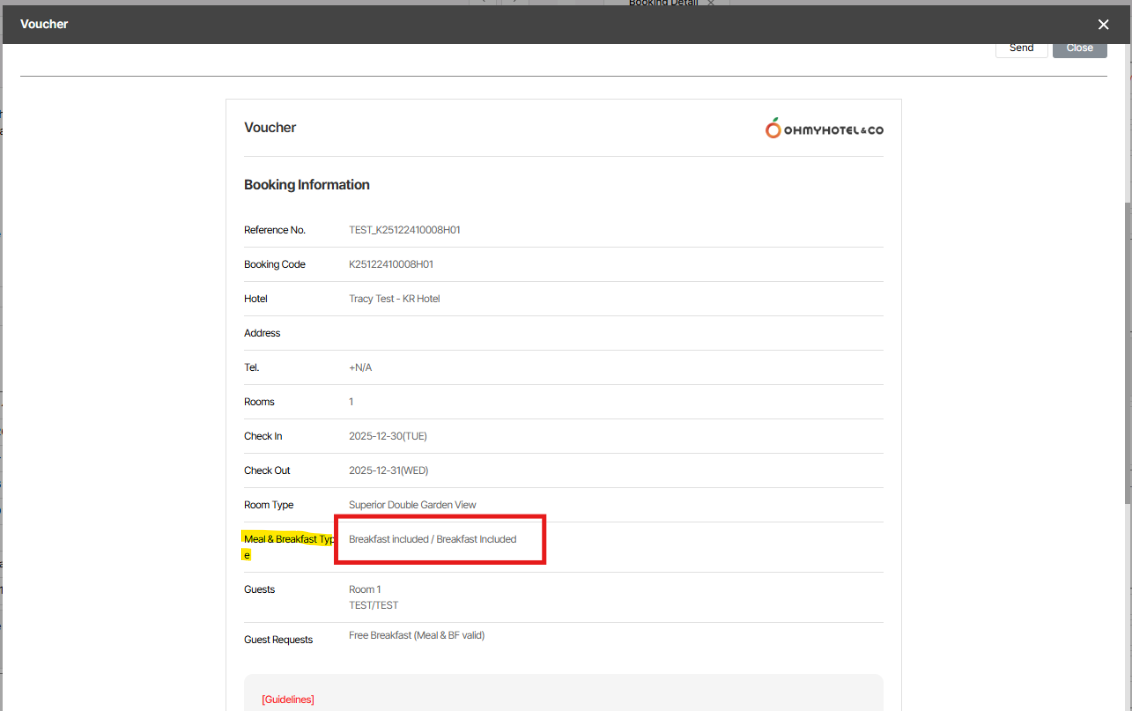The width and height of the screenshot is (1141, 716).
Task: Click the Check In label
Action: coord(263,436)
